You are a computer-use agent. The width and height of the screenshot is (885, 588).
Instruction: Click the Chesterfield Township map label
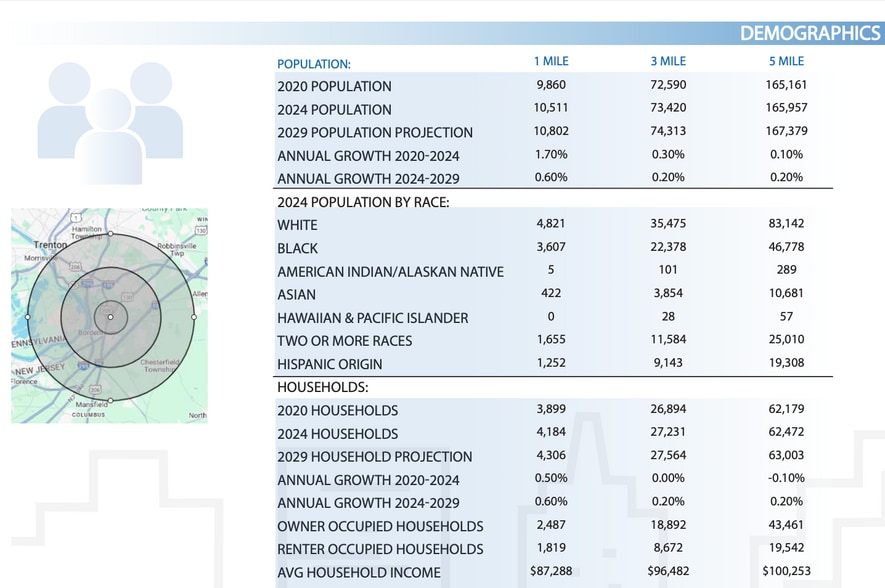pos(159,365)
